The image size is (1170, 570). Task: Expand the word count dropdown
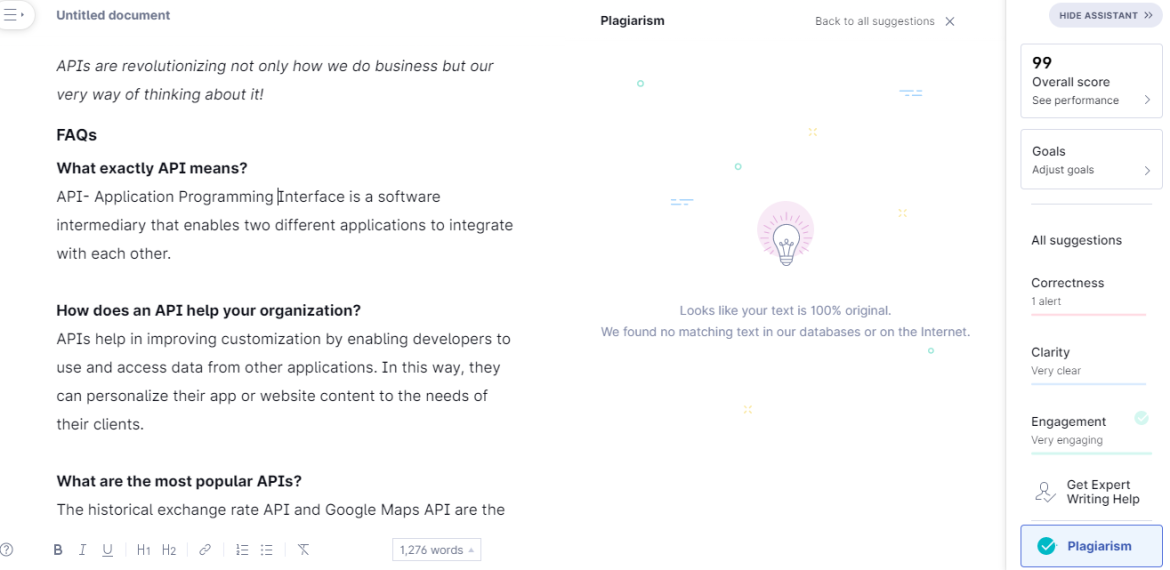[x=437, y=550]
